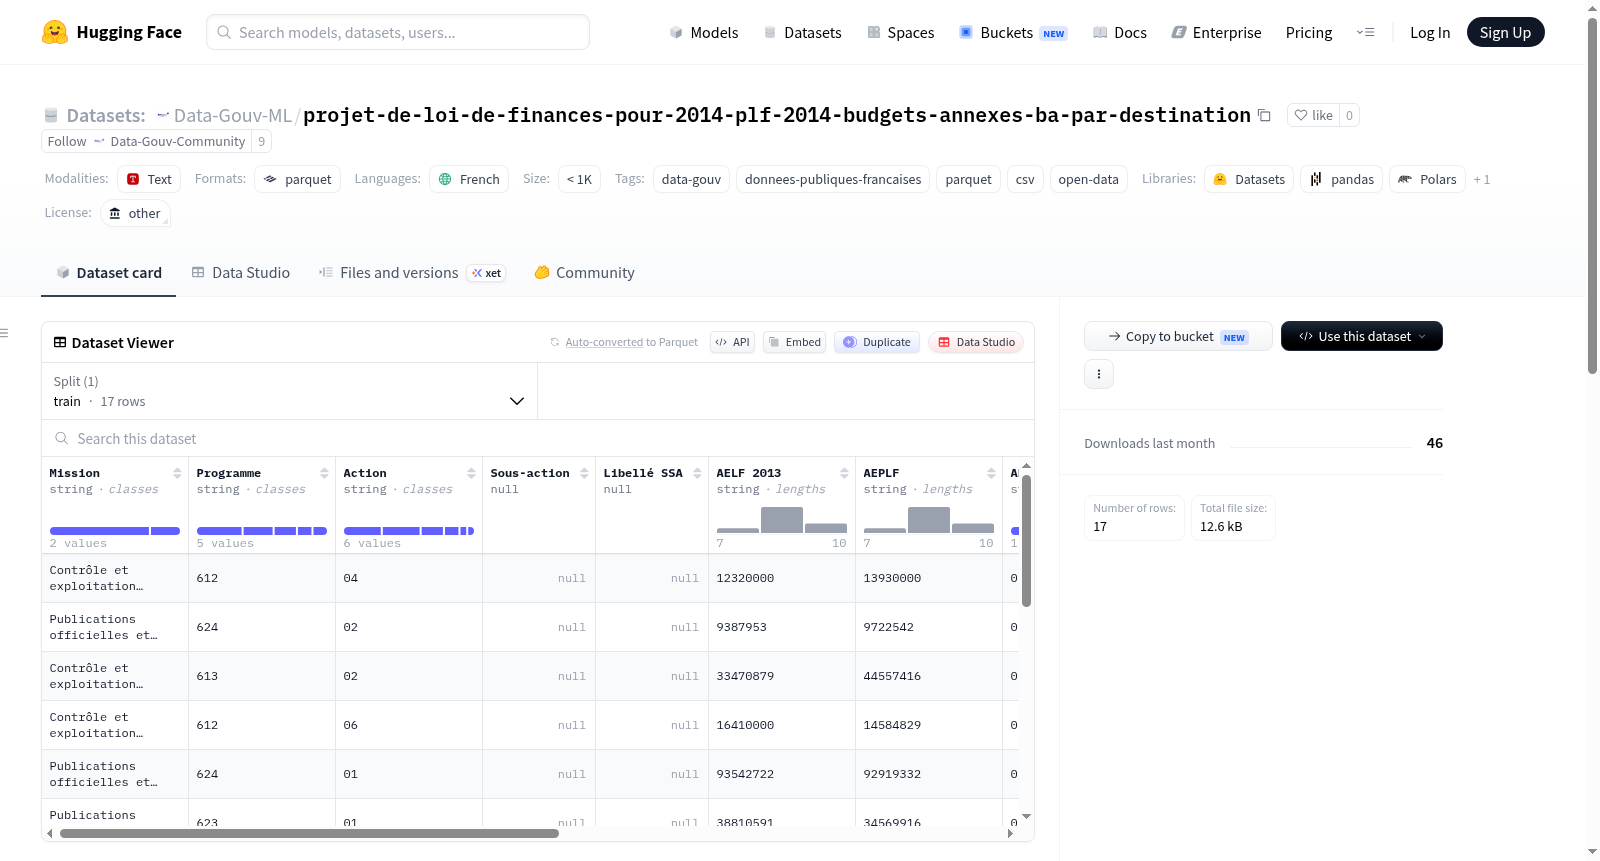
Task: Sort by the AELF 2013 column arrows
Action: pyautogui.click(x=844, y=473)
